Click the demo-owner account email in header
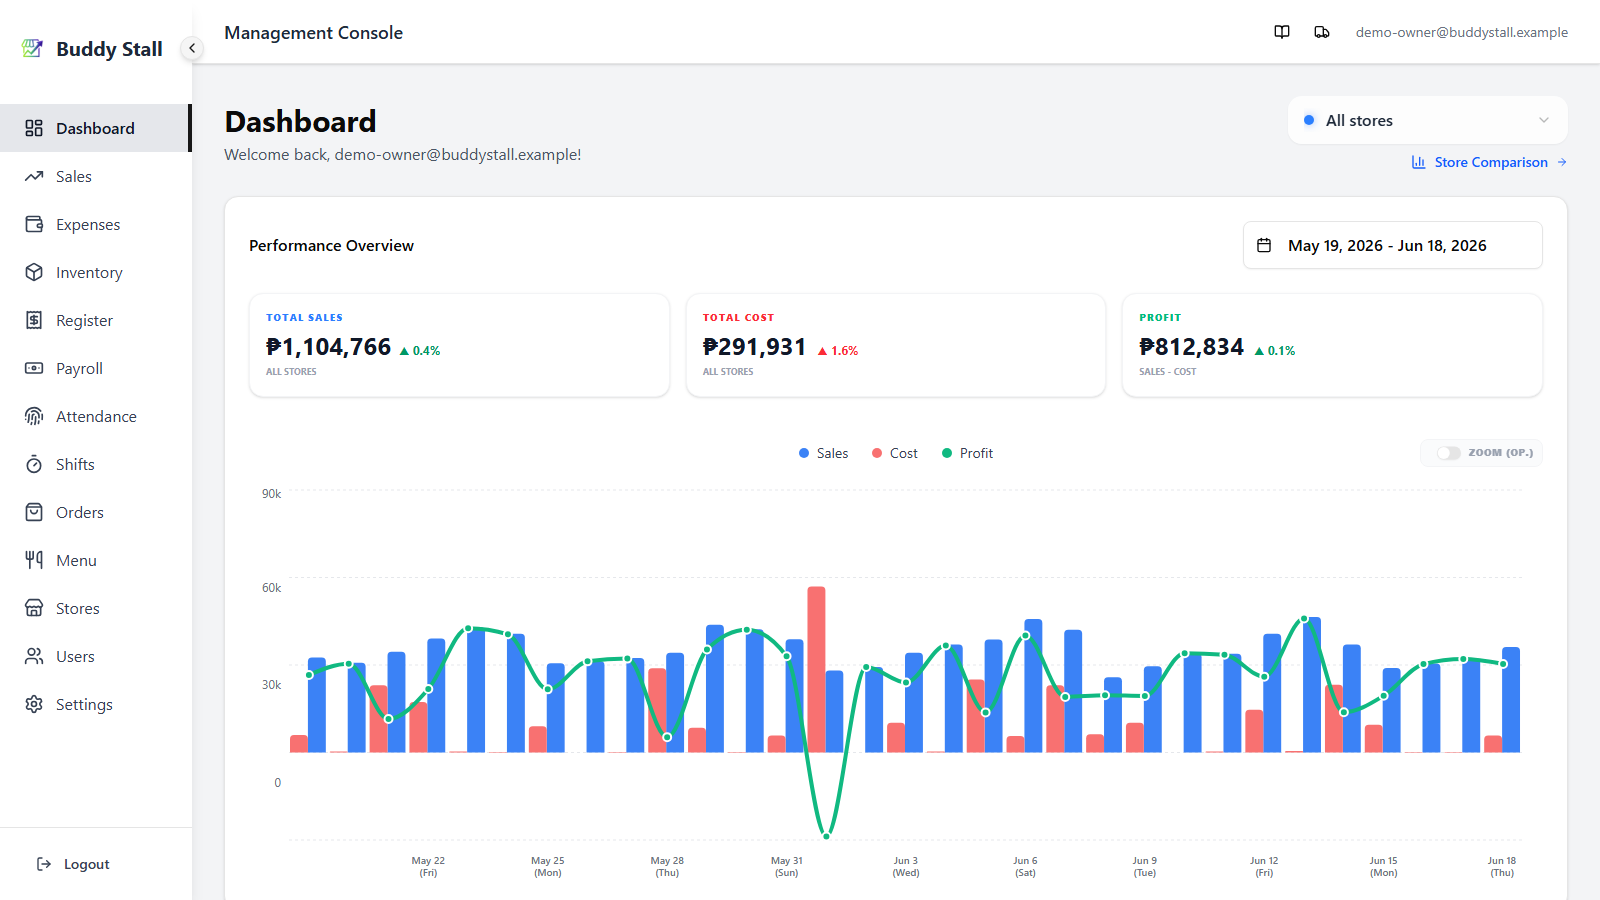 tap(1462, 32)
